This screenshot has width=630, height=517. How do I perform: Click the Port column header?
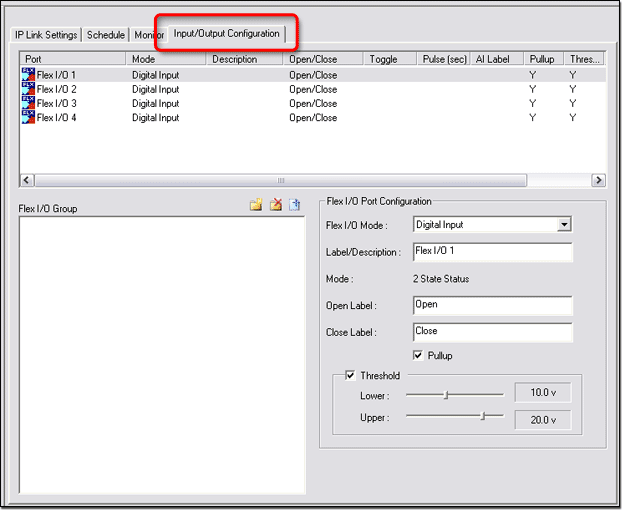click(x=73, y=59)
